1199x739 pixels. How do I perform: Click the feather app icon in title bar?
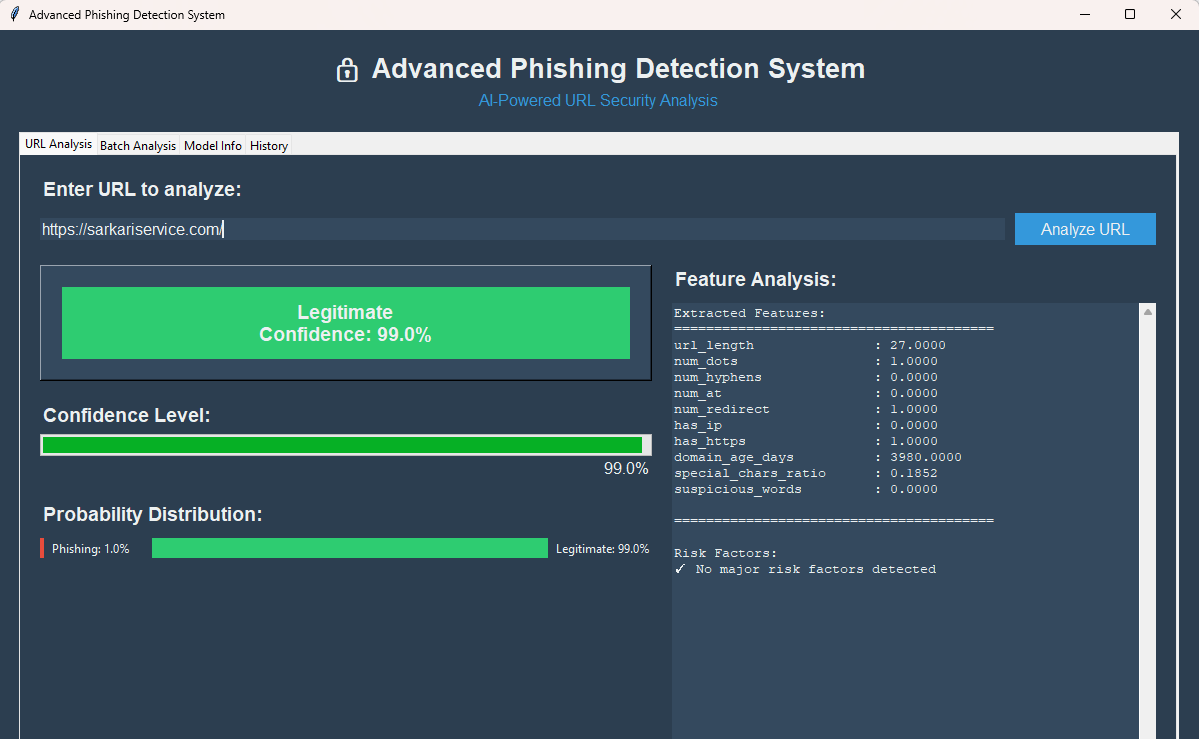14,15
